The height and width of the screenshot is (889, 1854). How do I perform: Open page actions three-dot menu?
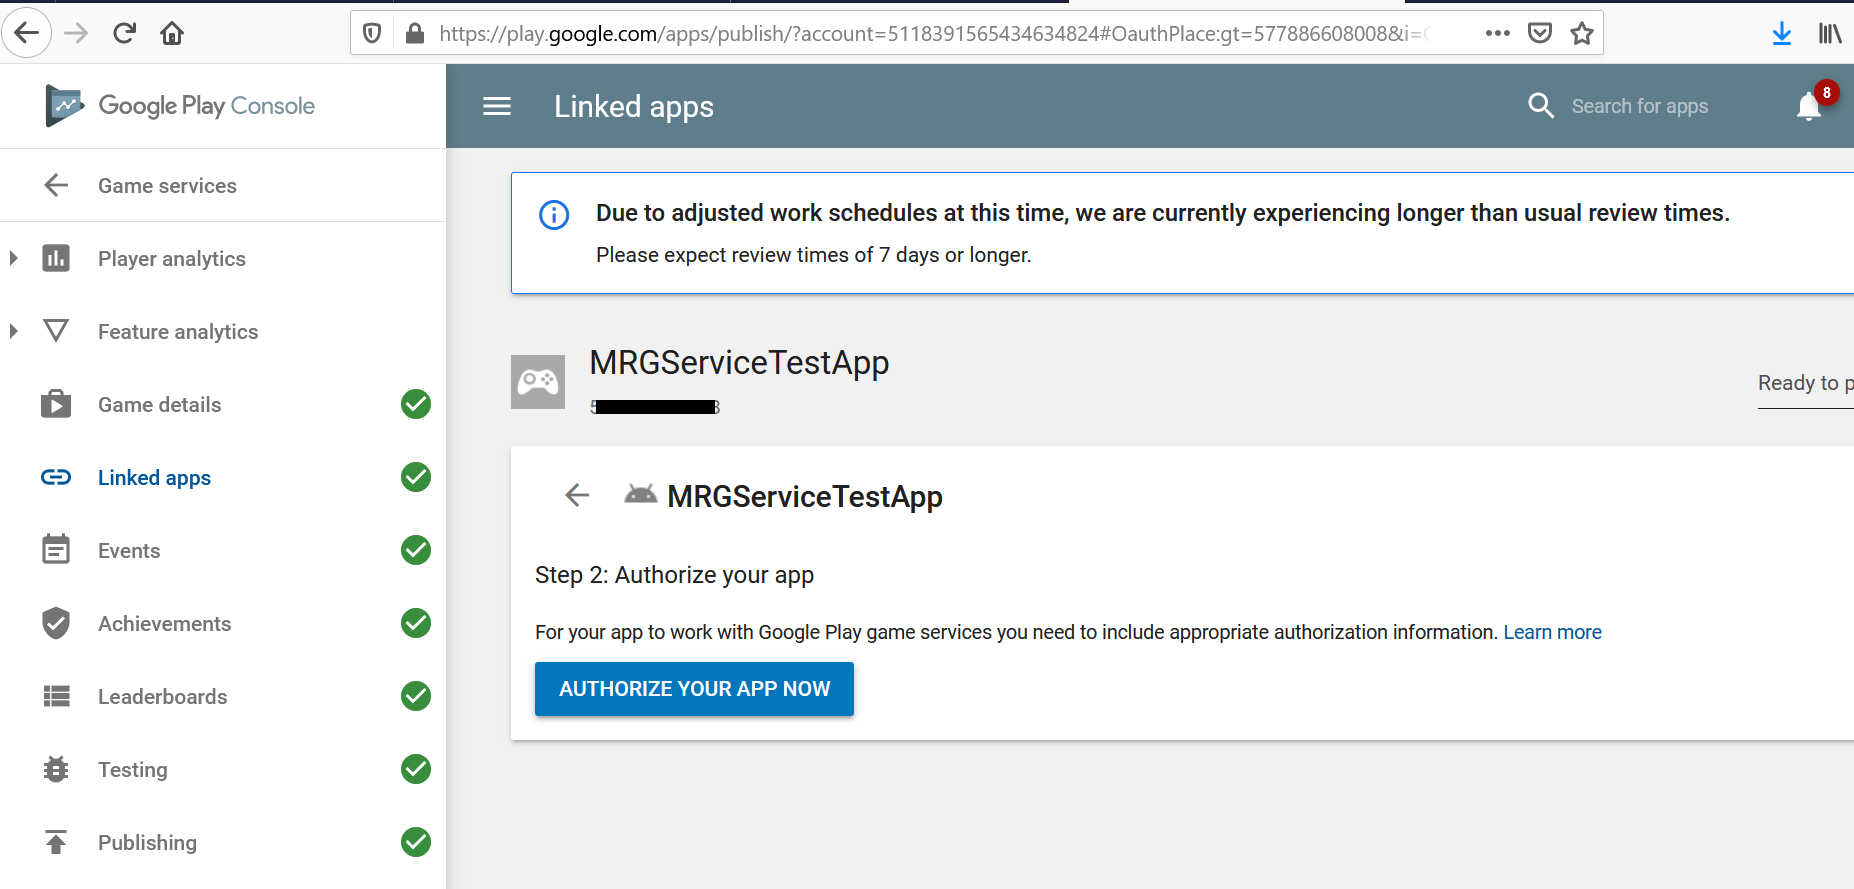point(1498,33)
